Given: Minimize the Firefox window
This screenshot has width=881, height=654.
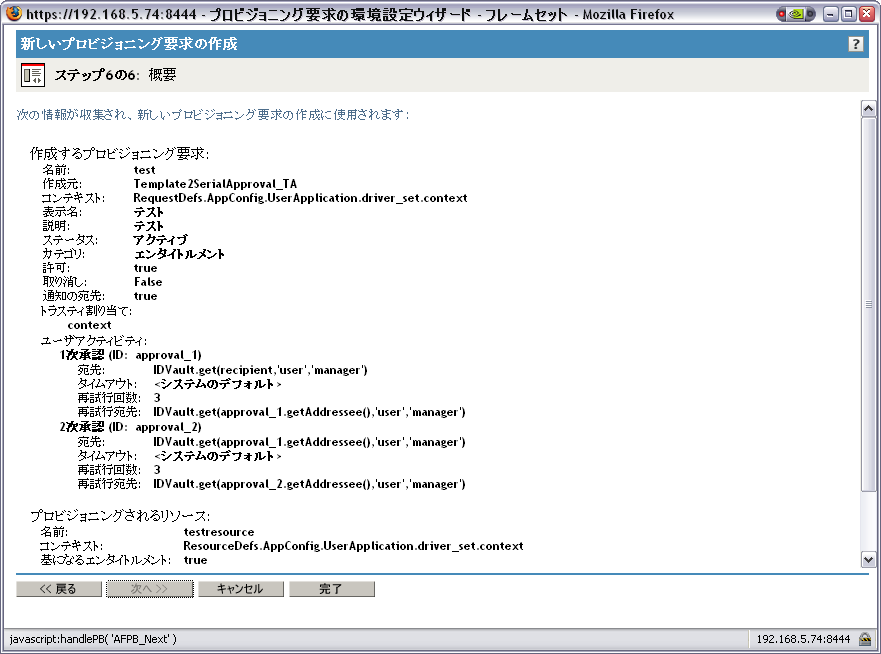Looking at the screenshot, I should pos(831,14).
